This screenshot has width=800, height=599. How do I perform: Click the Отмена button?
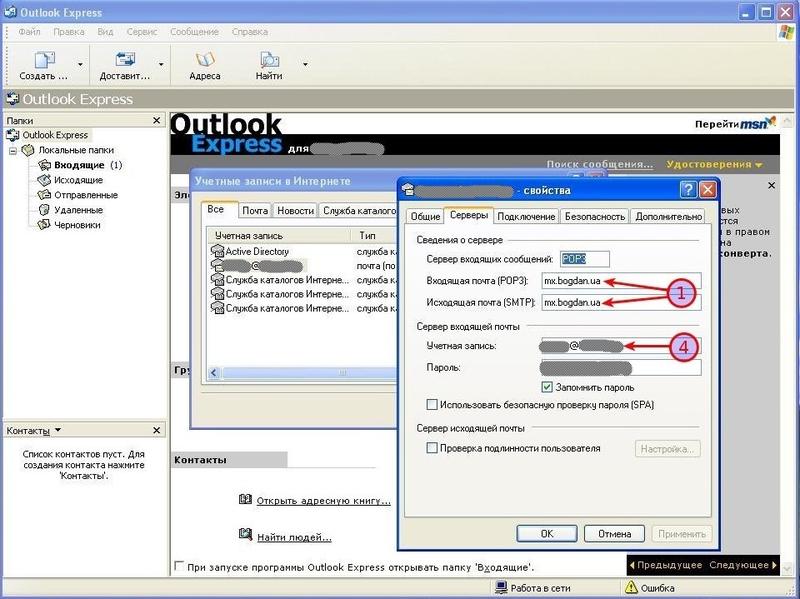[x=614, y=534]
